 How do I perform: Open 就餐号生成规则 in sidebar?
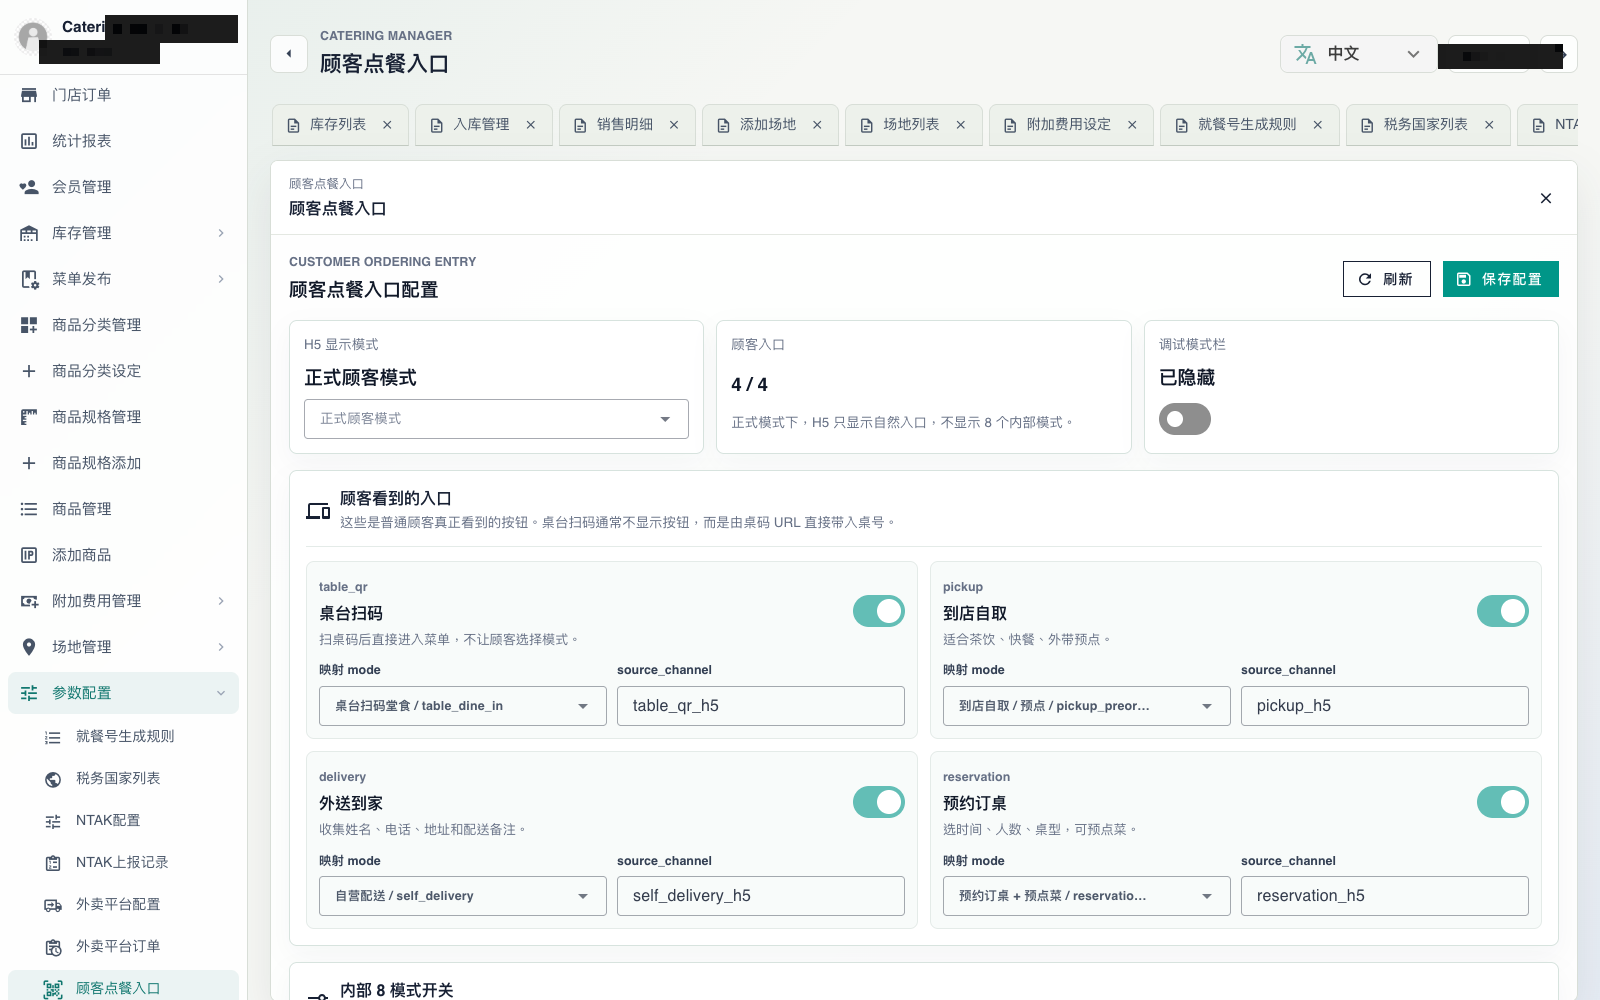pyautogui.click(x=124, y=737)
